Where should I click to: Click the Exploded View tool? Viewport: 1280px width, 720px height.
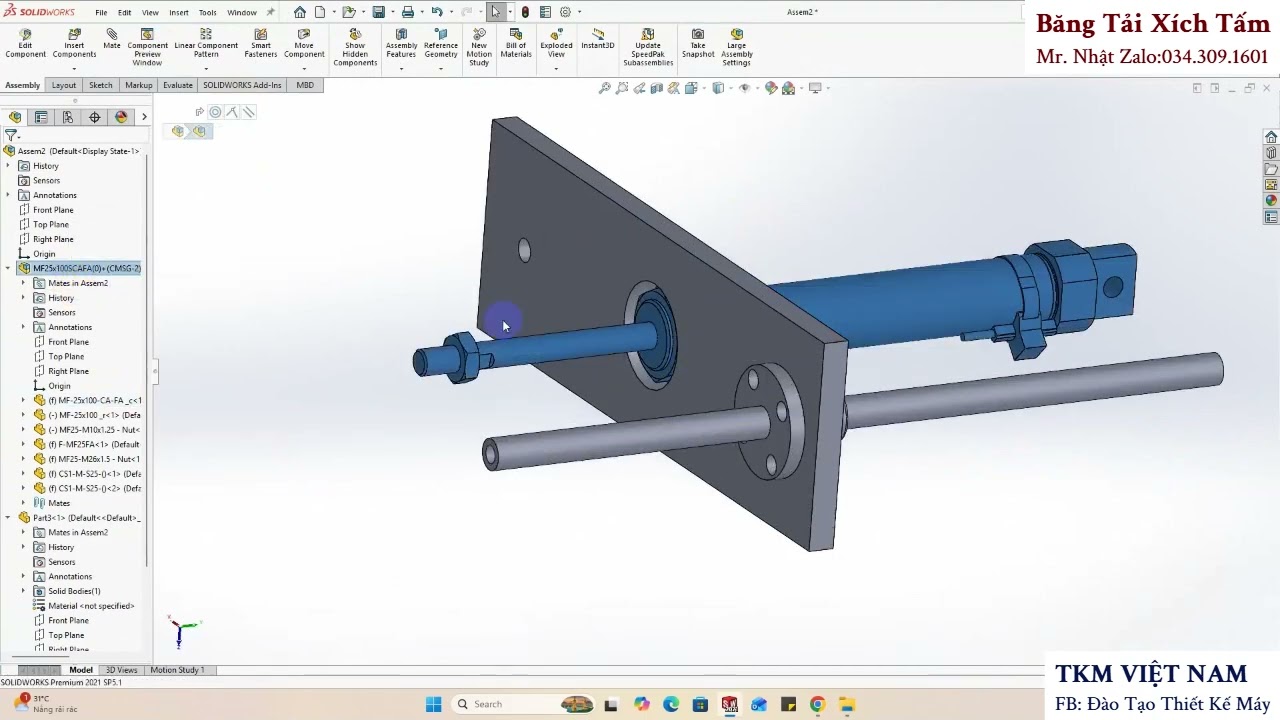pyautogui.click(x=556, y=44)
